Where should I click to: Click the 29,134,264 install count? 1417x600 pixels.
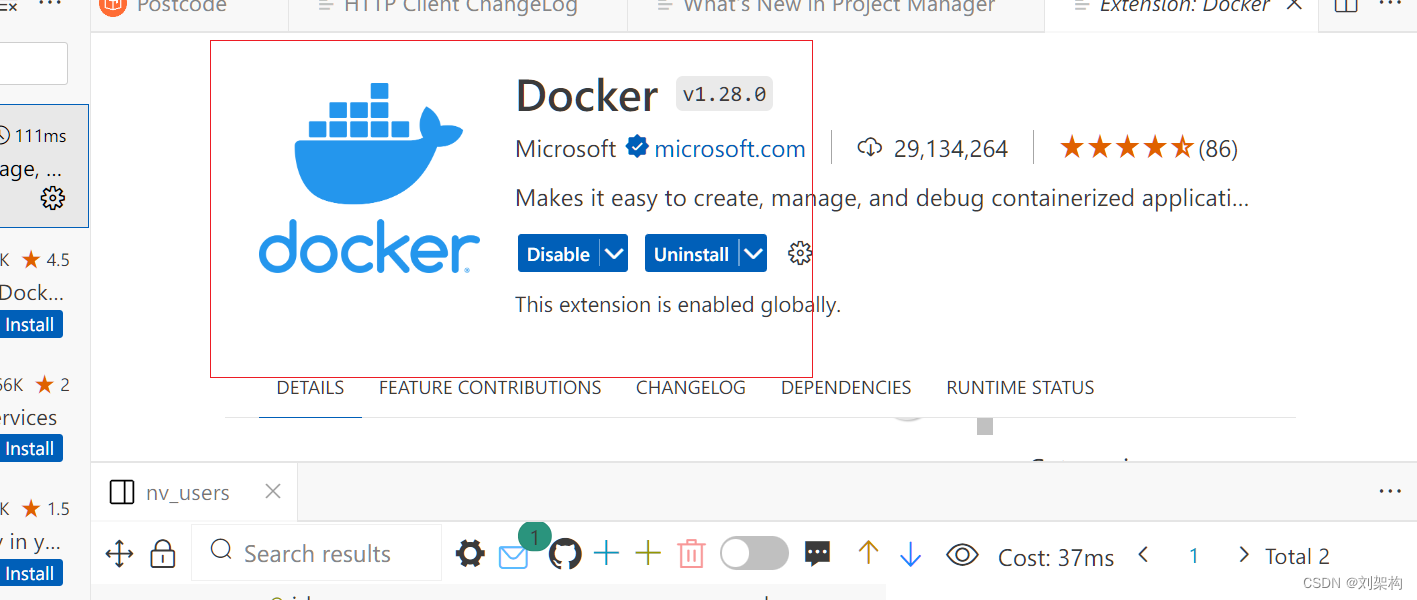(951, 149)
